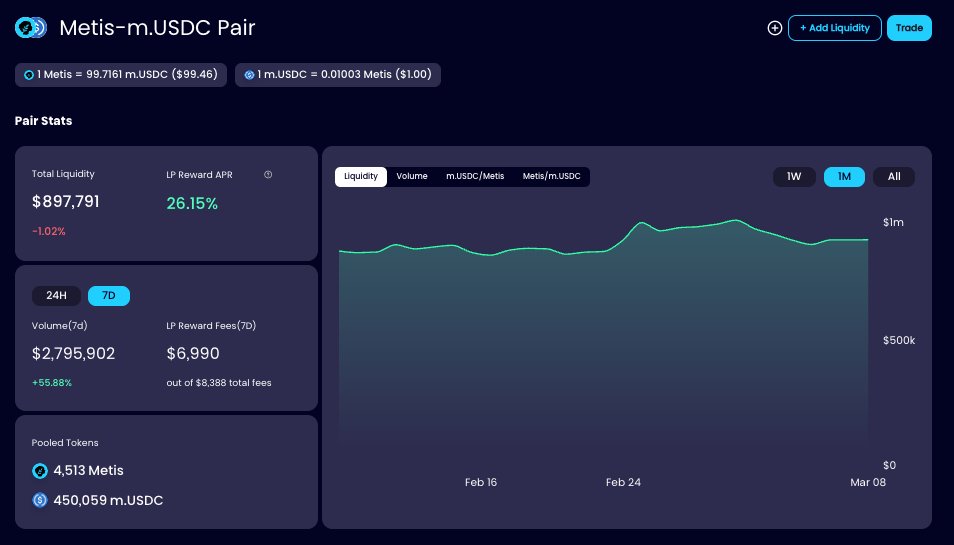Click the m.USDC icon in the price pill
The image size is (954, 545).
point(249,75)
